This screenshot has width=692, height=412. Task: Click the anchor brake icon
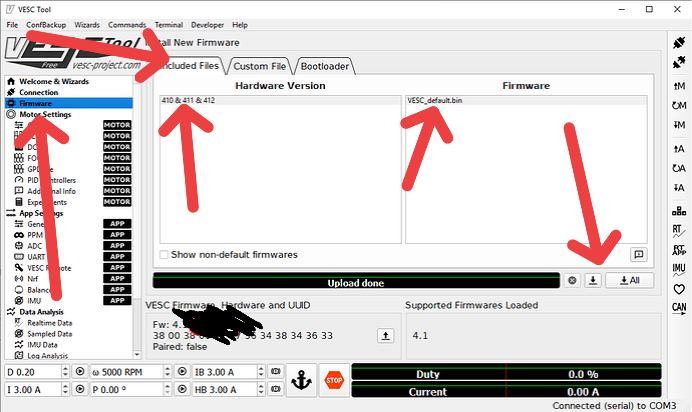pyautogui.click(x=301, y=380)
